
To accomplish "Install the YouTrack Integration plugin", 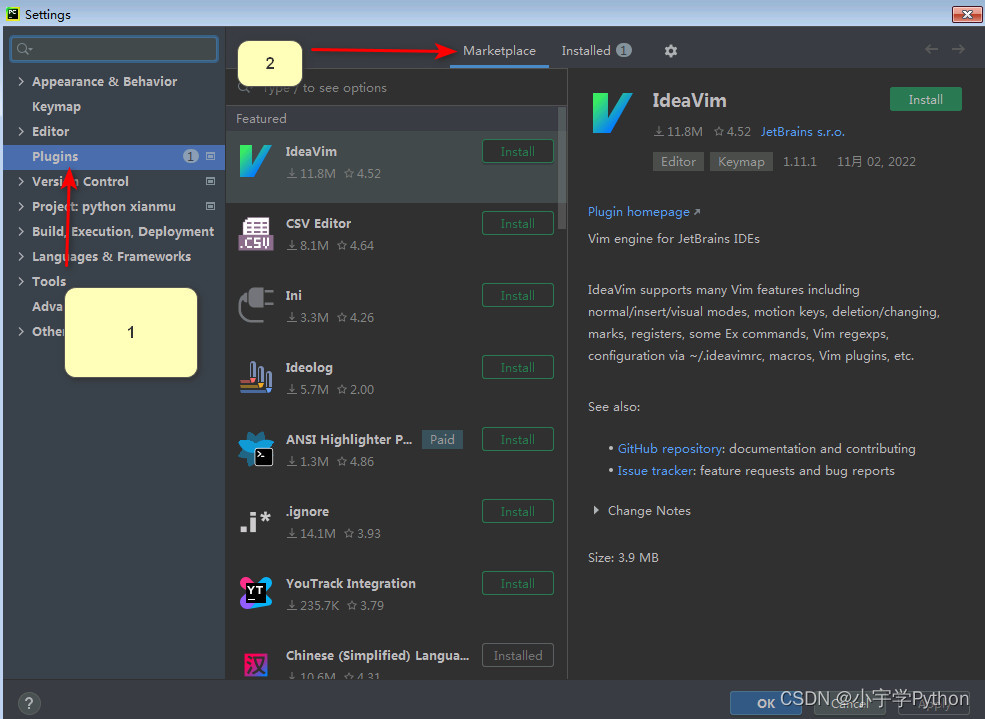I will click(518, 583).
